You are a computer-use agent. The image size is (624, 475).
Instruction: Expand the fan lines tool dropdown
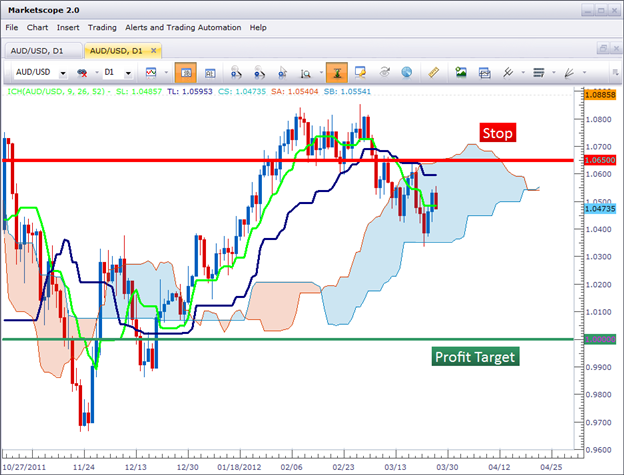coord(584,72)
